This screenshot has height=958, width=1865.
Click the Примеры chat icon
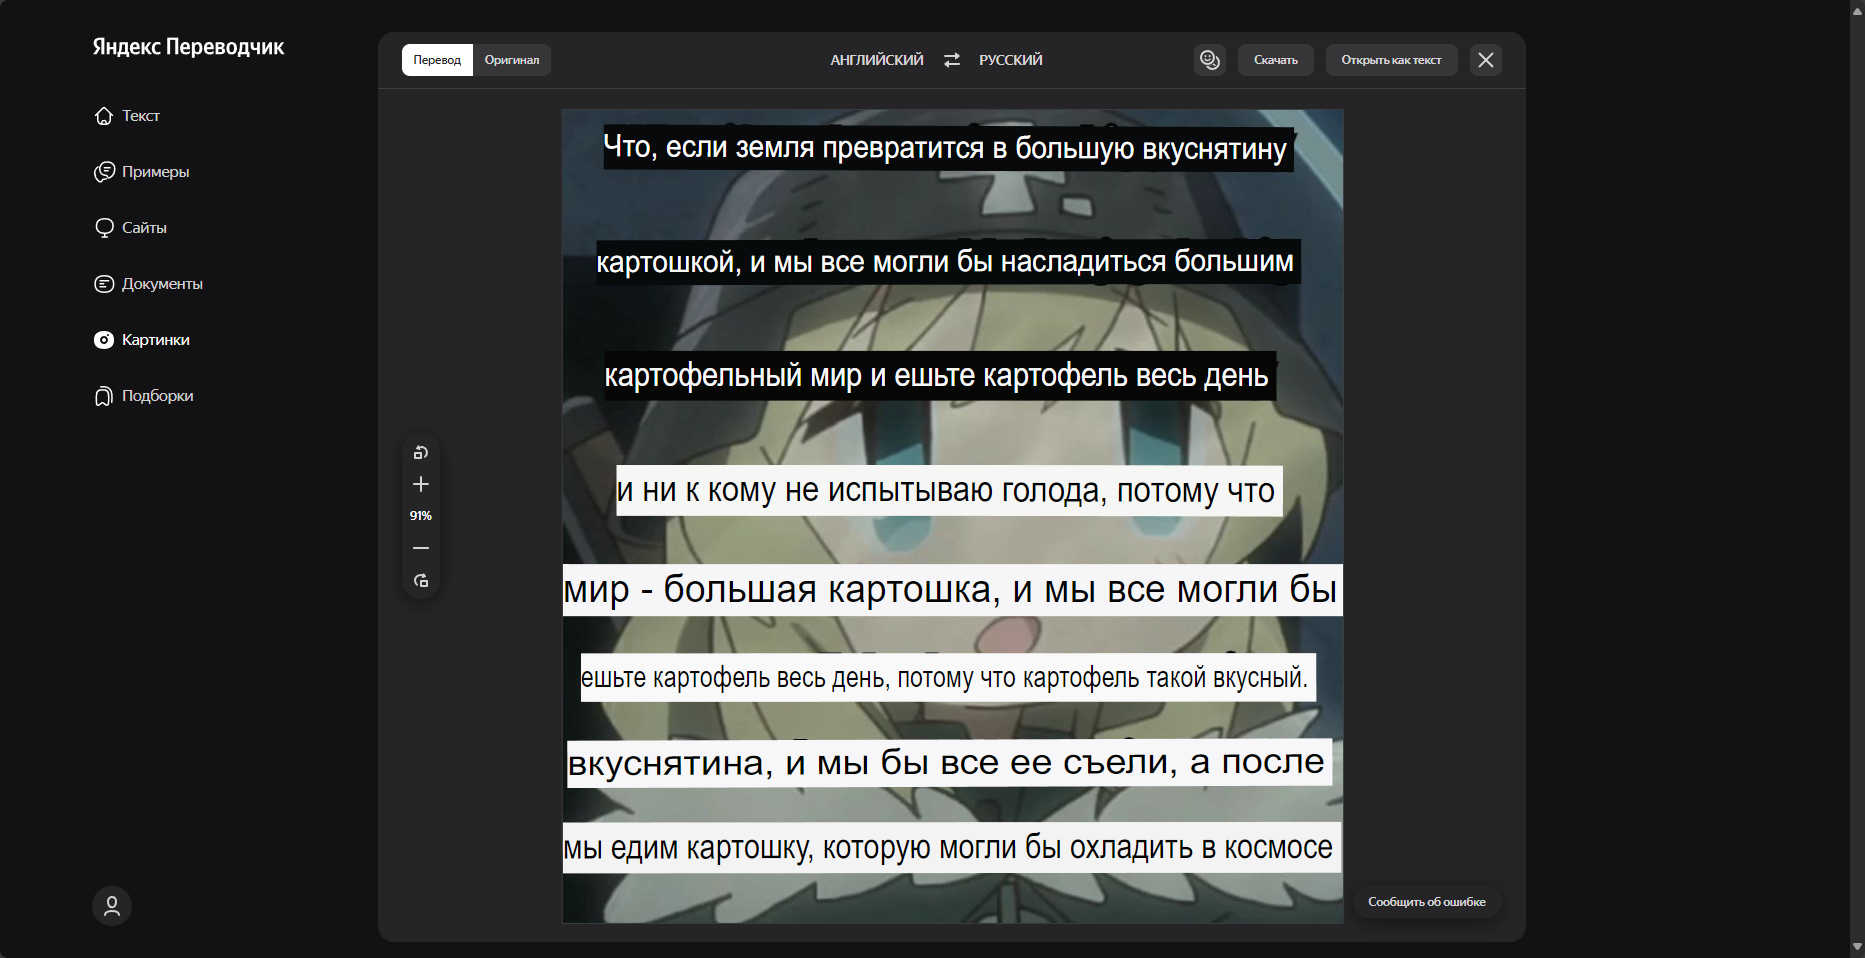click(104, 172)
